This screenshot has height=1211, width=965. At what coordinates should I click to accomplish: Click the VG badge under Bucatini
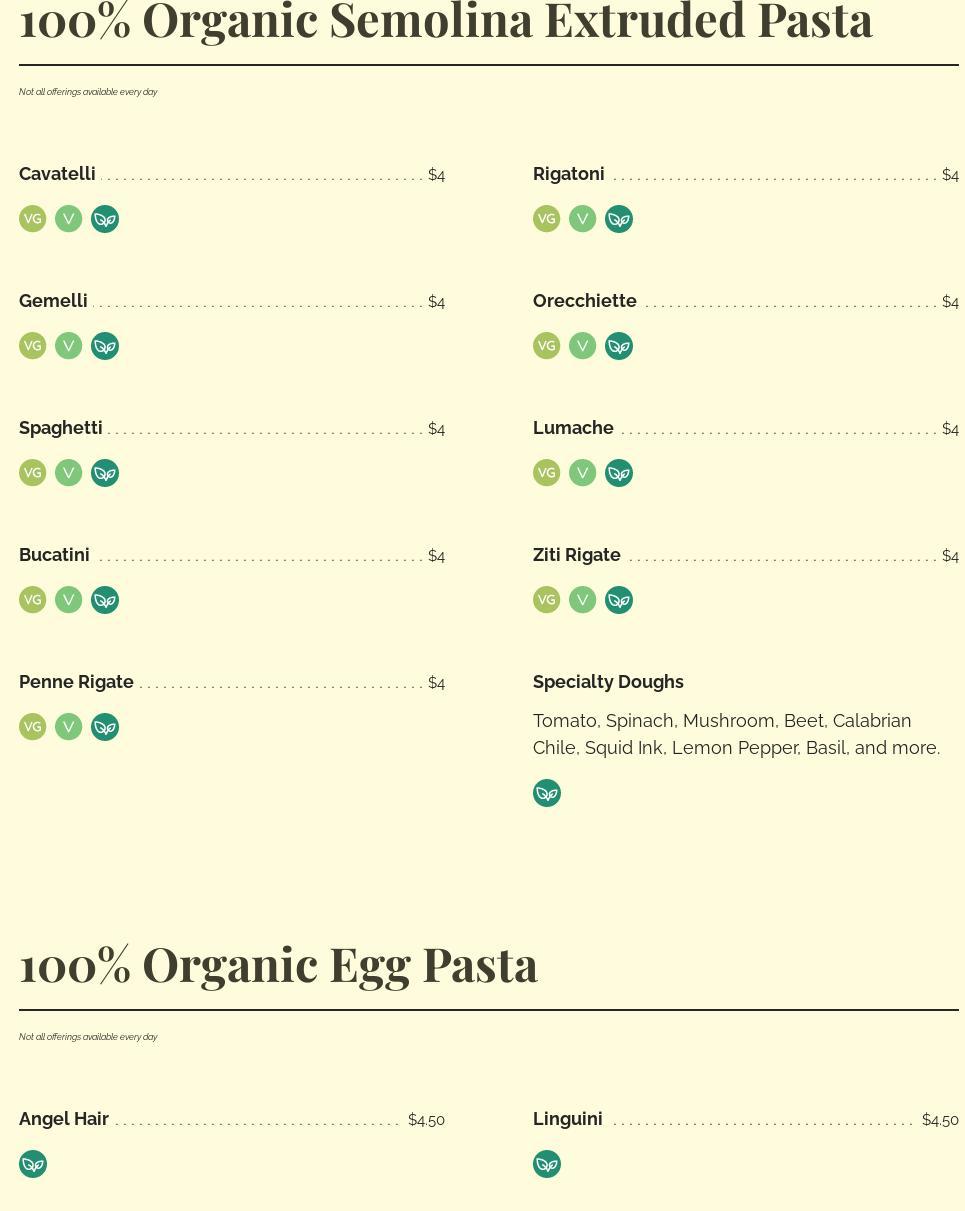[33, 600]
